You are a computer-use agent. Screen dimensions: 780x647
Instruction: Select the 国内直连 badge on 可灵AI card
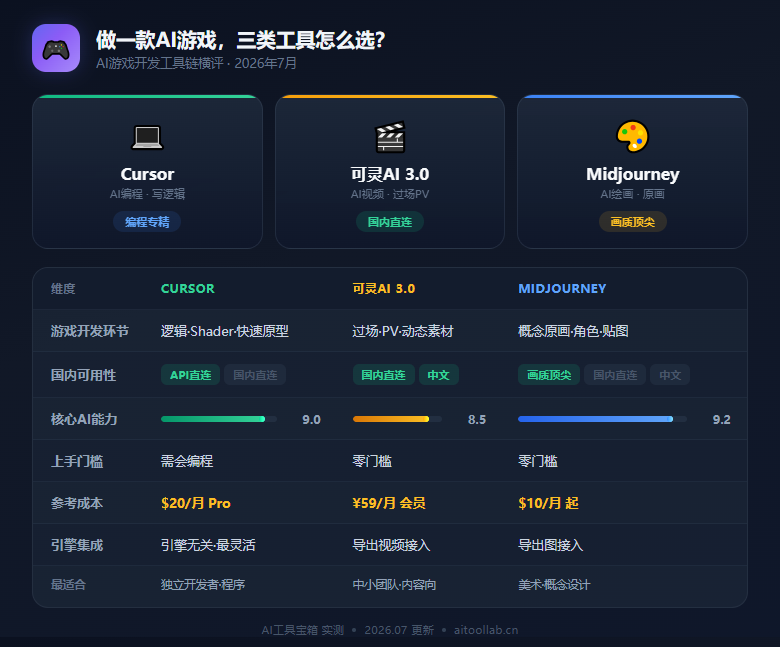click(x=390, y=222)
